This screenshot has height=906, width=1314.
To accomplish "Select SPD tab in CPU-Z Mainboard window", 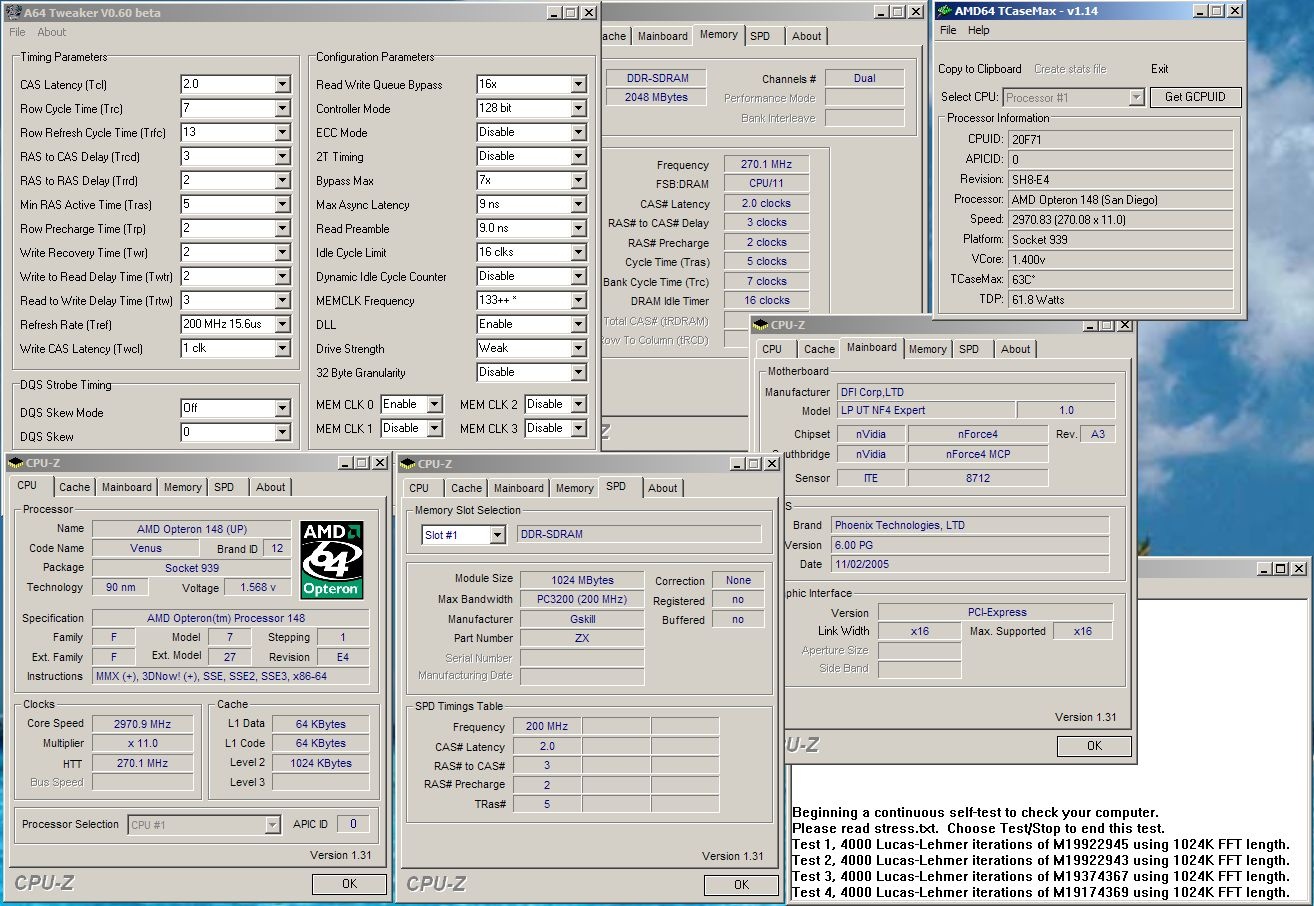I will click(x=969, y=349).
